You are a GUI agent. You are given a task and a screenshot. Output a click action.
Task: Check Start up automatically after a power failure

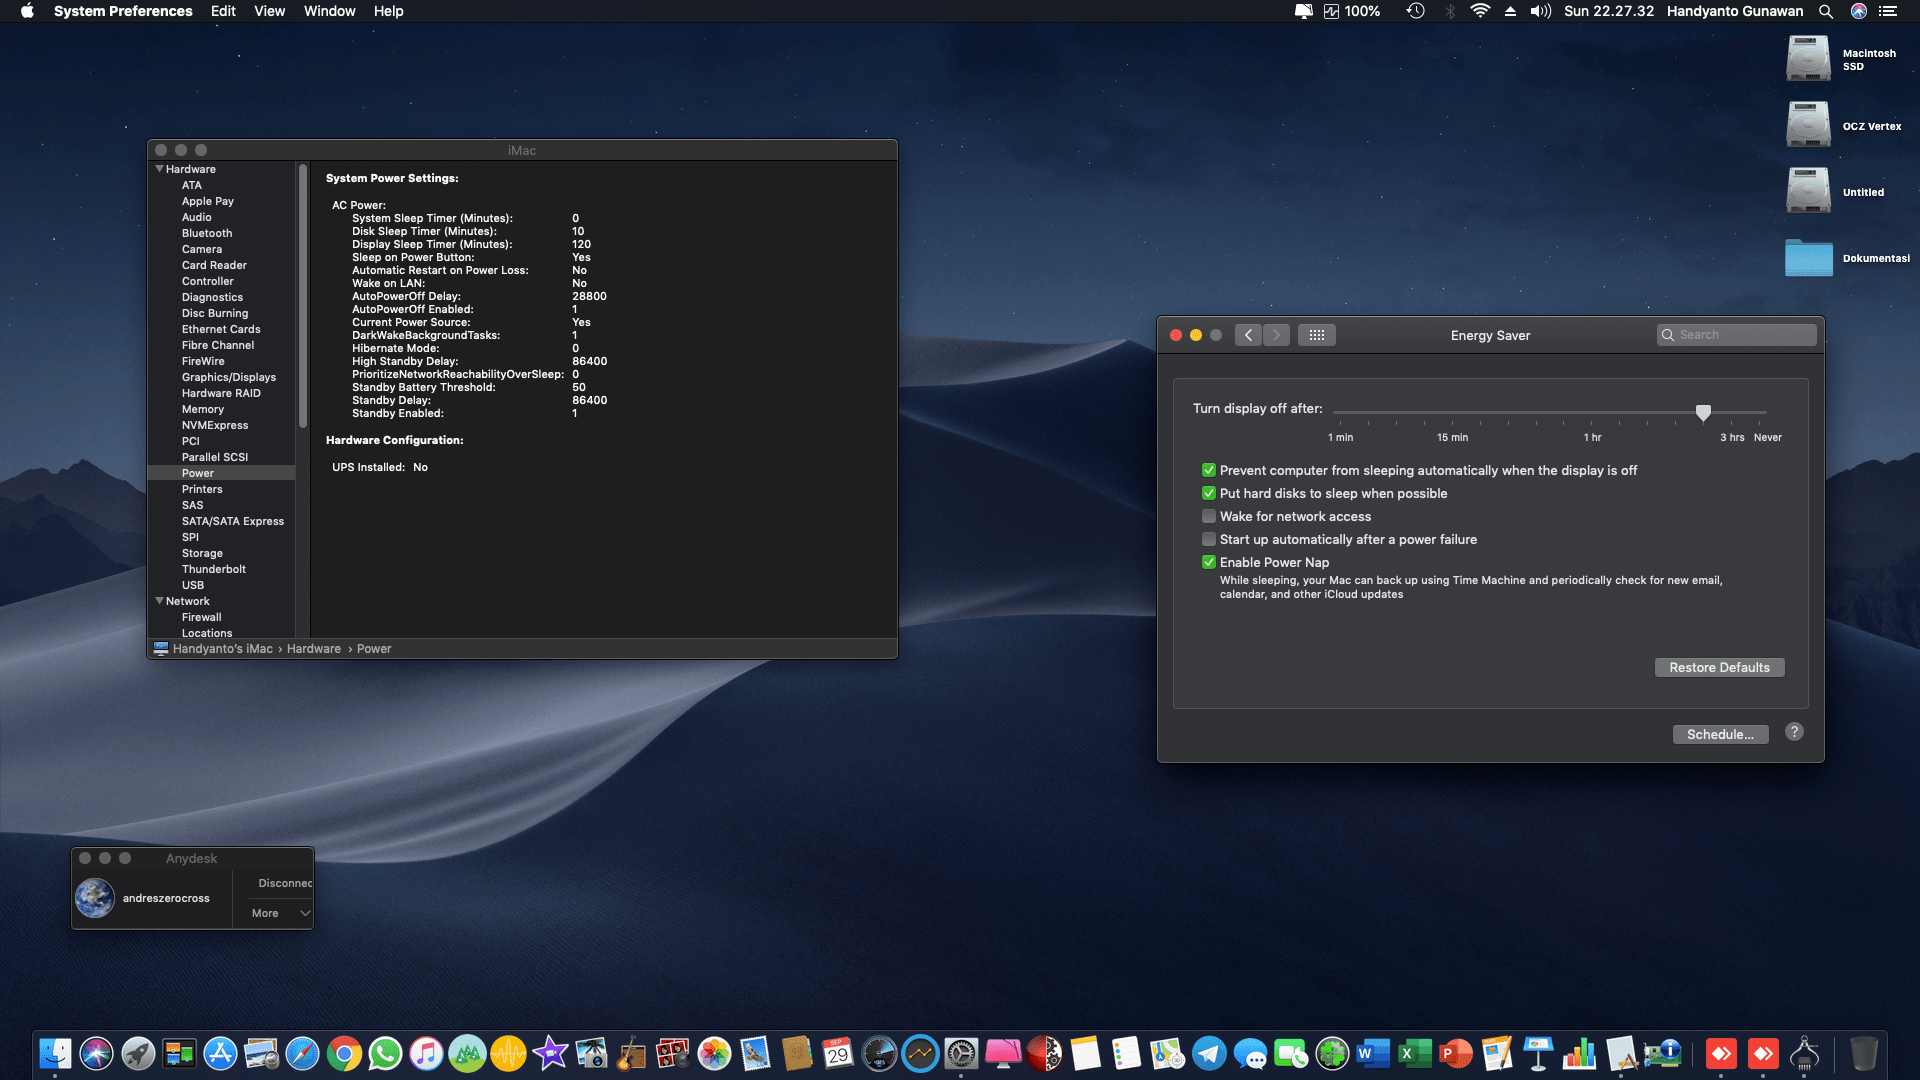(x=1209, y=539)
